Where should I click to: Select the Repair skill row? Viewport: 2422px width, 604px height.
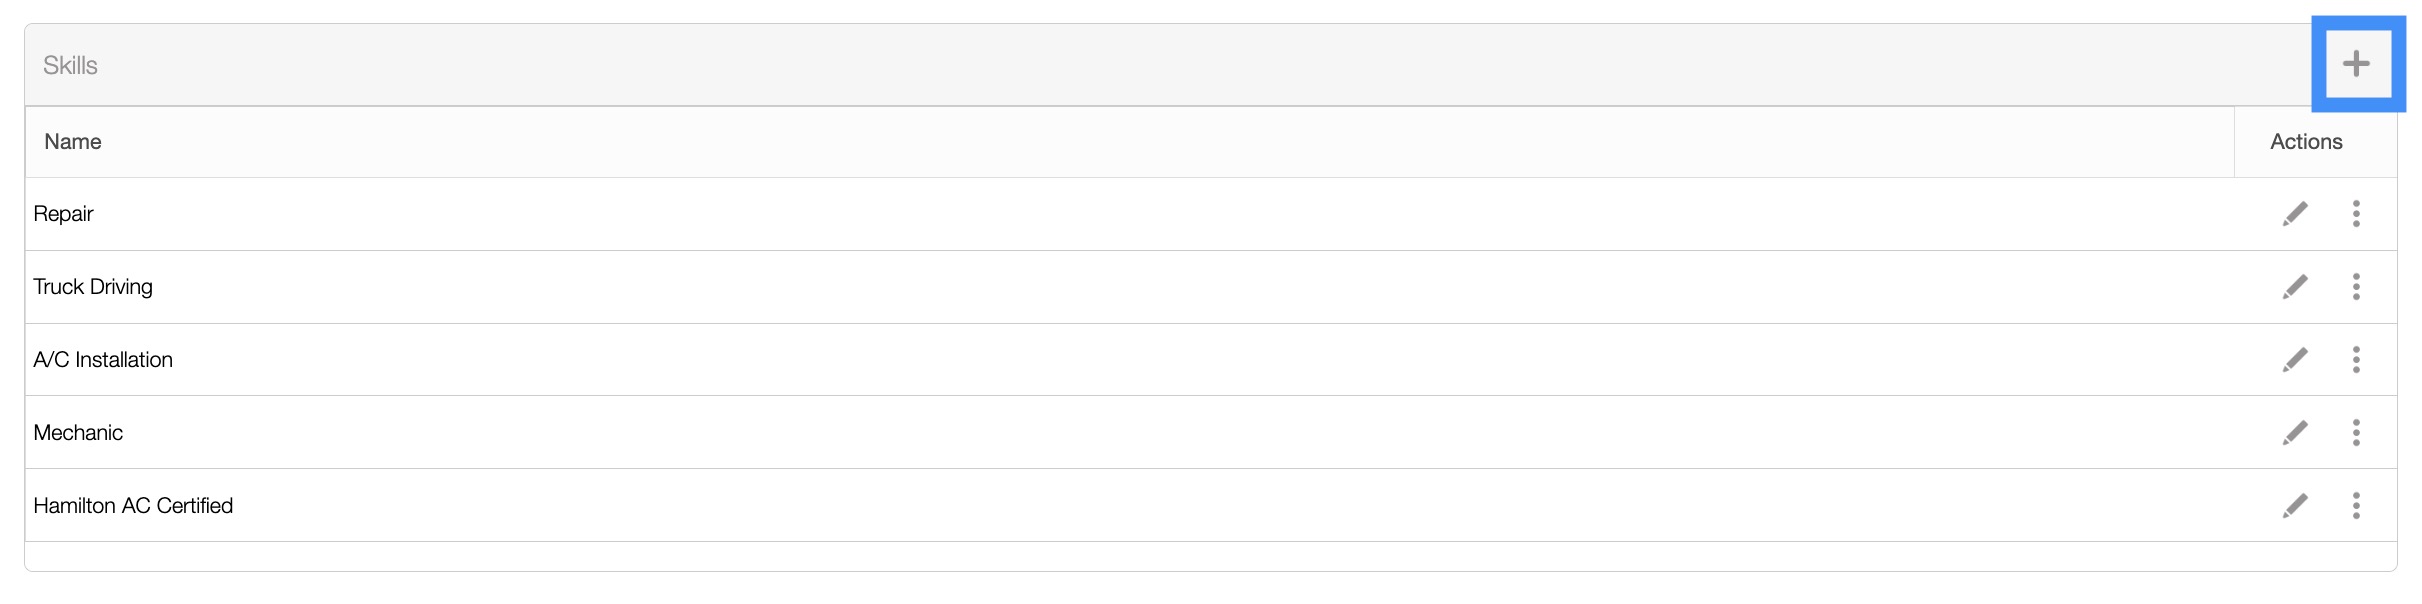63,214
